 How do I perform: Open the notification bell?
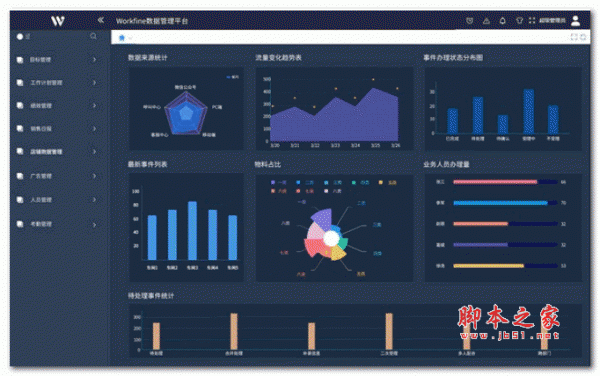tap(503, 21)
